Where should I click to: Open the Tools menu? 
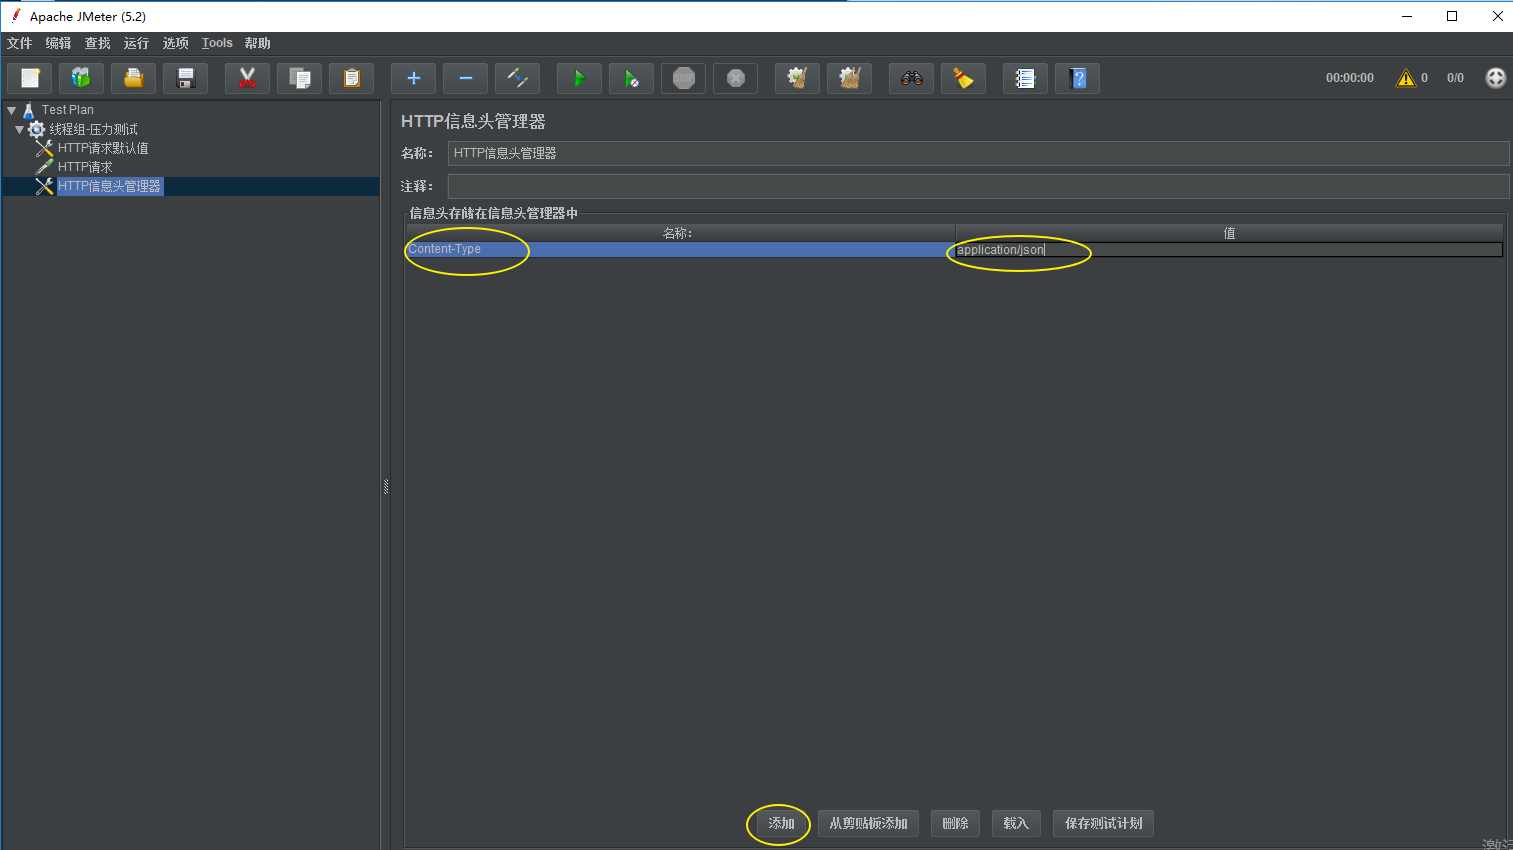tap(217, 43)
